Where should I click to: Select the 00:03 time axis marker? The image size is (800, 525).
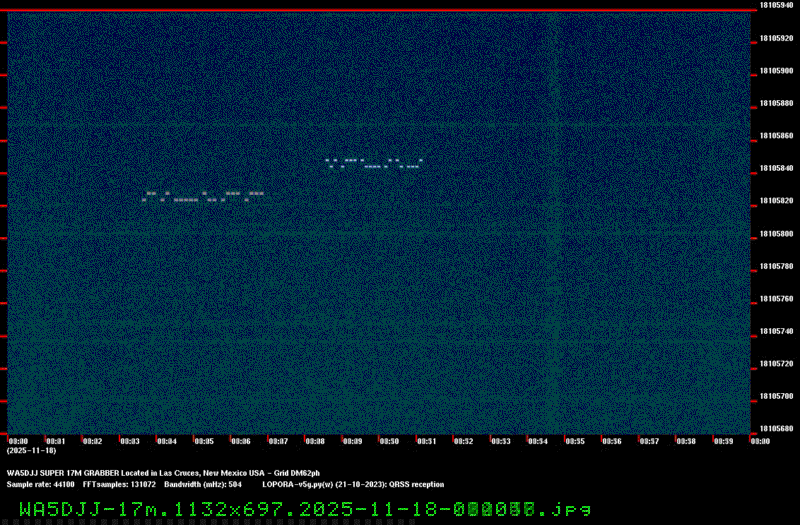pos(130,441)
